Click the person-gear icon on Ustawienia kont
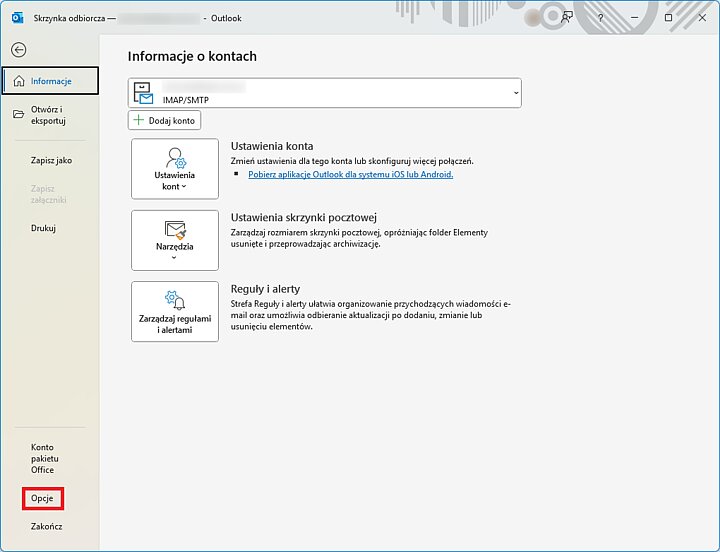 [x=175, y=158]
